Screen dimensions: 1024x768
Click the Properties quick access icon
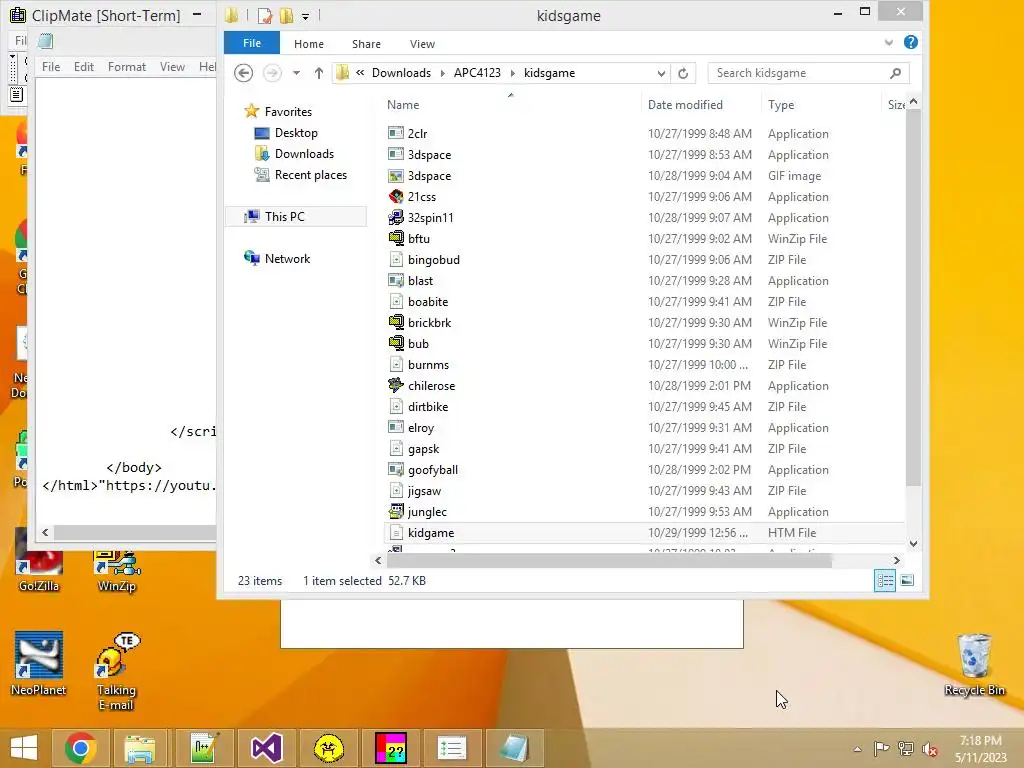(264, 15)
